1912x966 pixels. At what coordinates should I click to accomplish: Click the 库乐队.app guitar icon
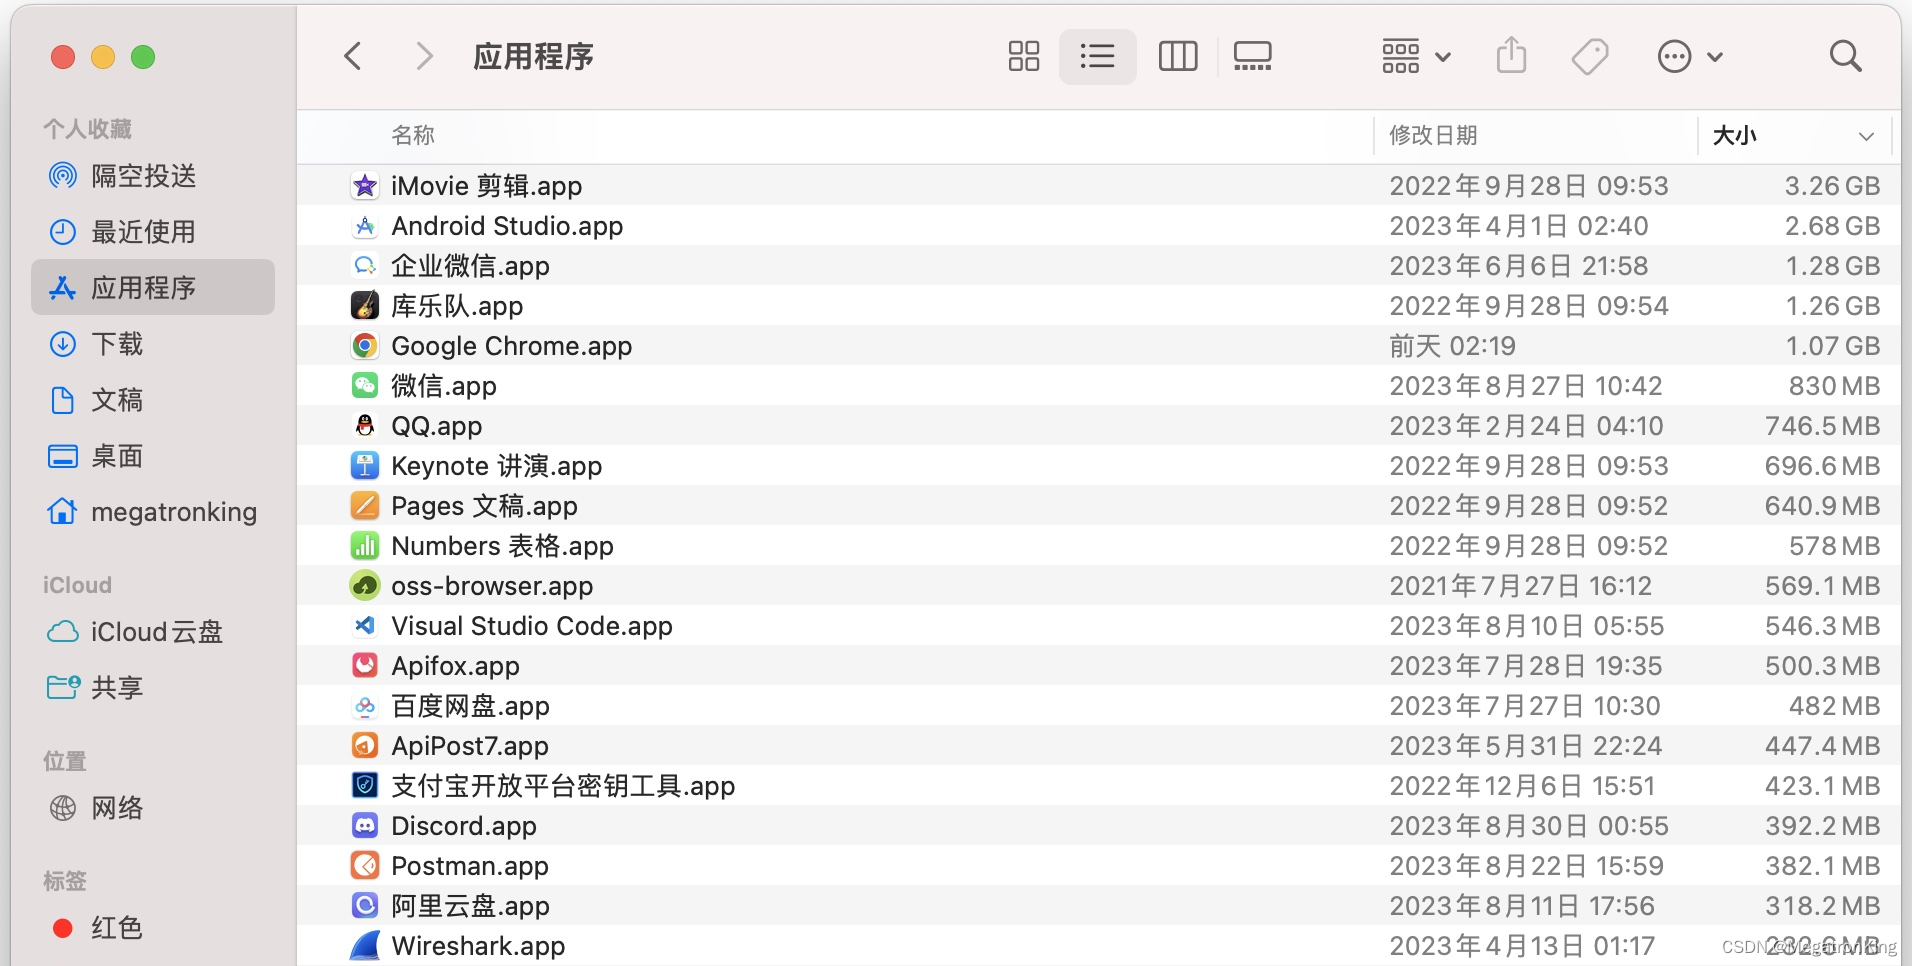tap(365, 306)
